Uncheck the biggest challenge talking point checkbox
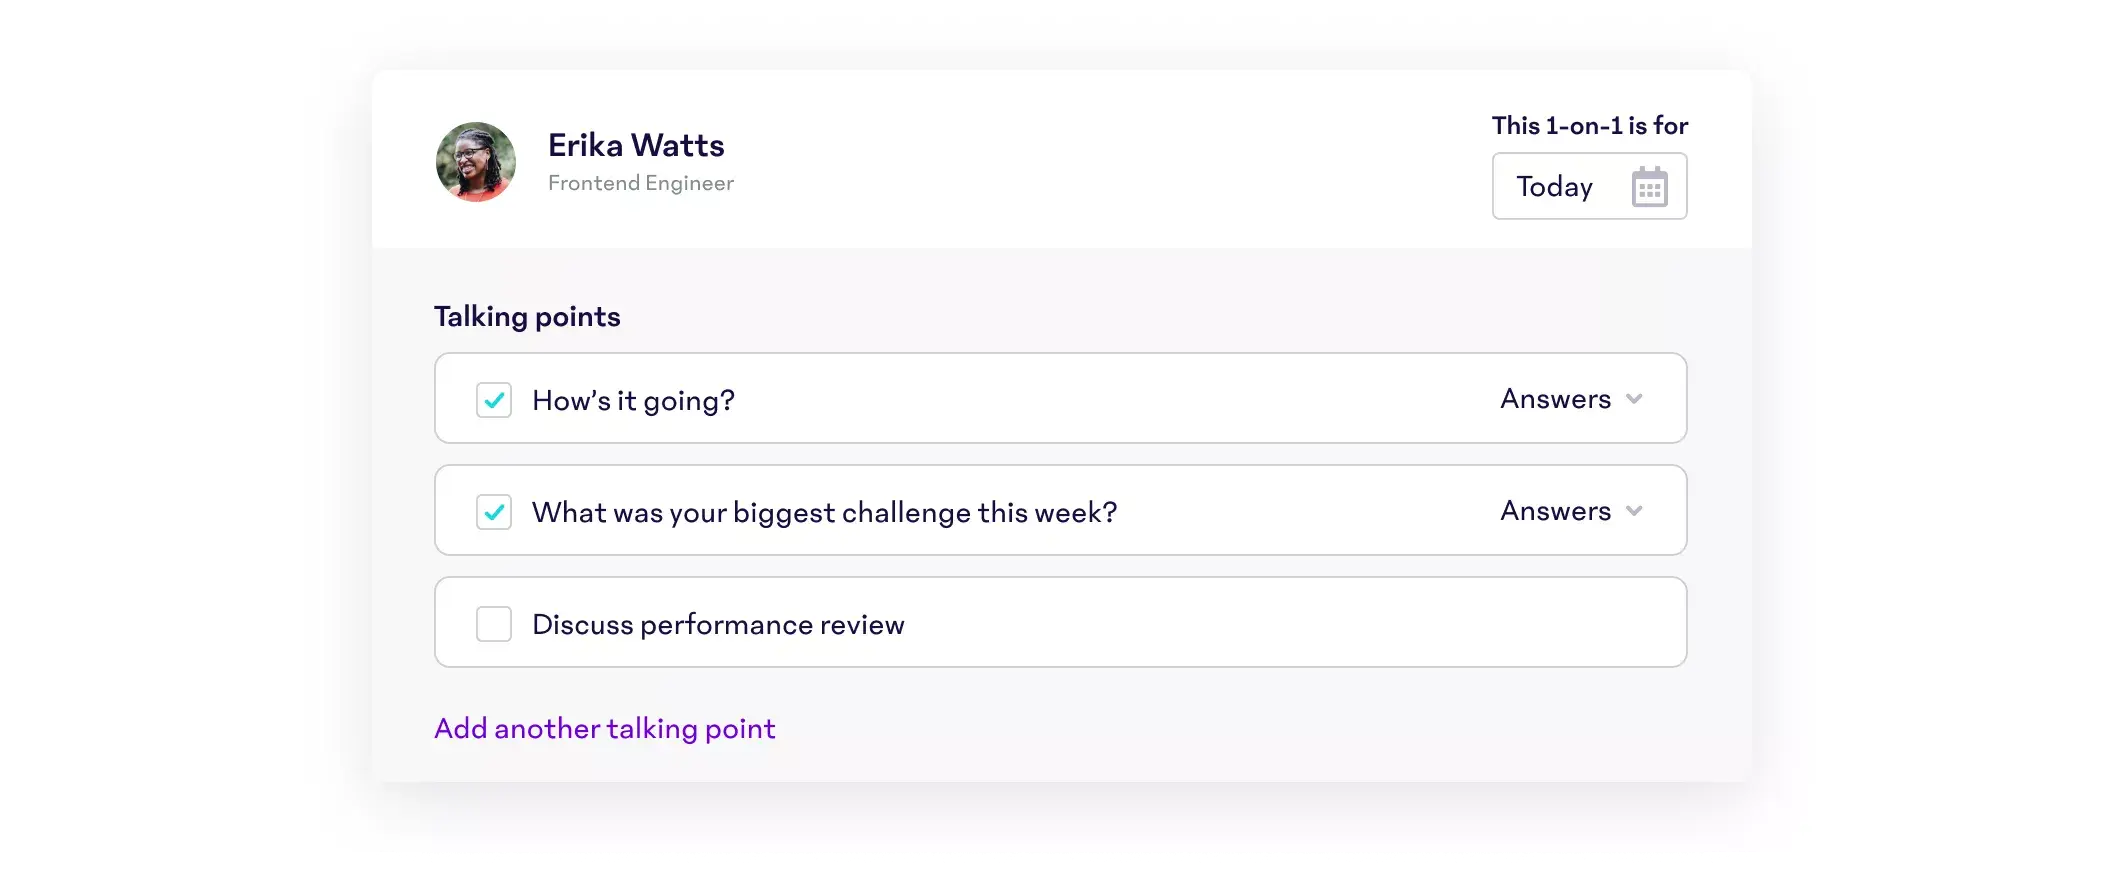2124x878 pixels. tap(494, 512)
